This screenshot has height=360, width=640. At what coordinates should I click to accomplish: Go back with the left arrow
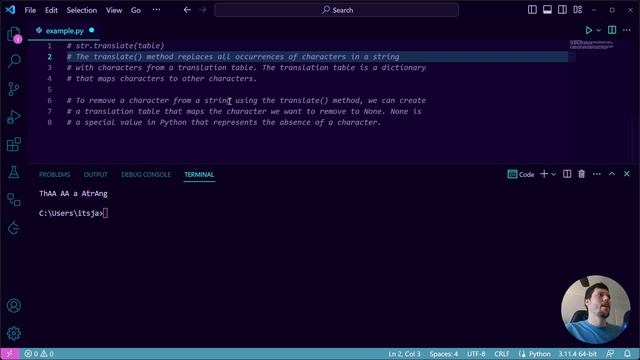[187, 10]
